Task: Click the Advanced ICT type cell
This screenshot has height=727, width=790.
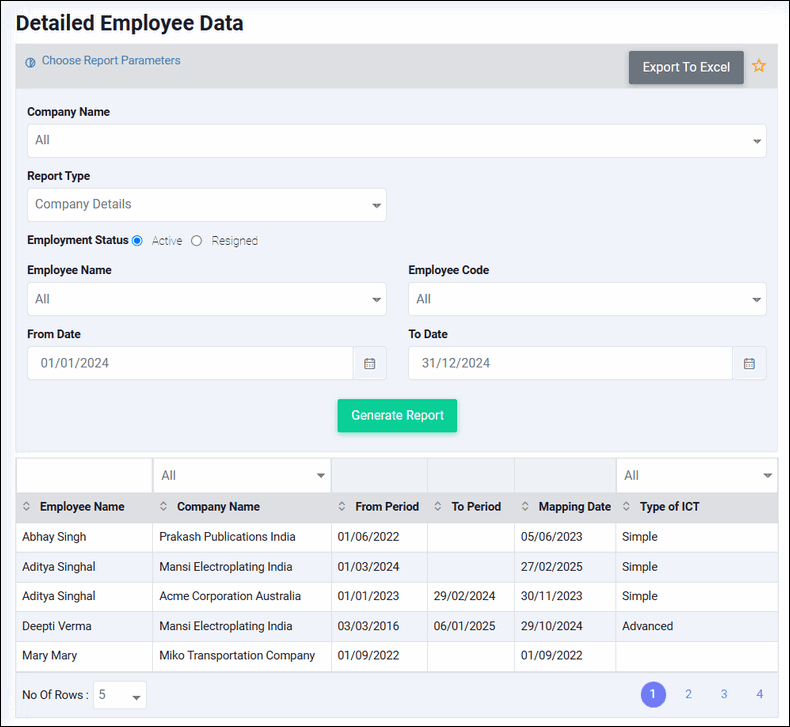Action: [697, 626]
